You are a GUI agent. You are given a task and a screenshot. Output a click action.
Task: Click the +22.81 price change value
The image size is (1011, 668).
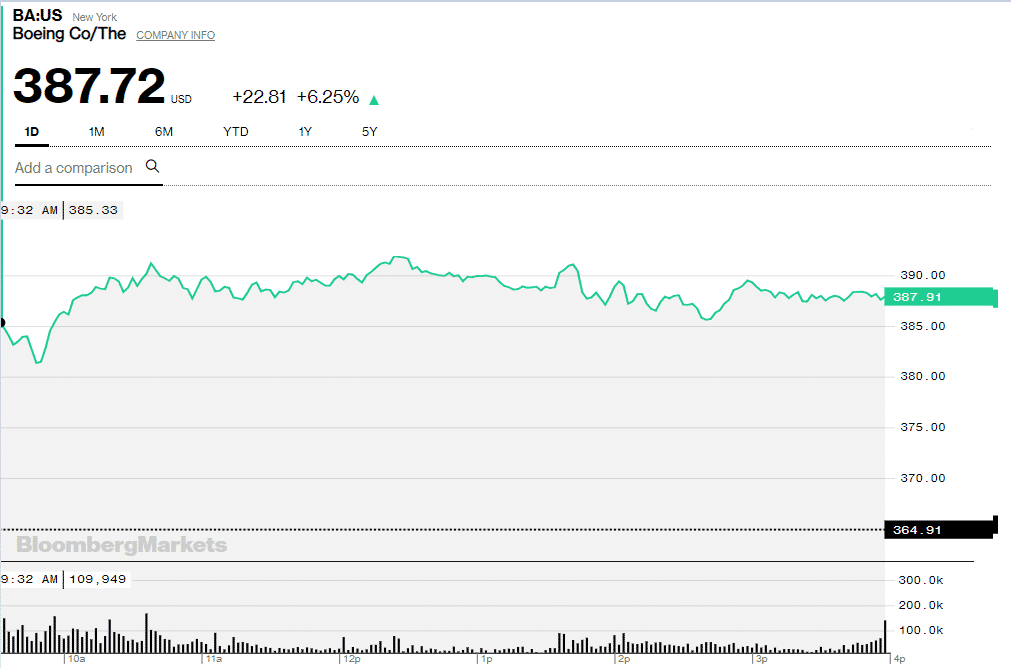coord(259,97)
